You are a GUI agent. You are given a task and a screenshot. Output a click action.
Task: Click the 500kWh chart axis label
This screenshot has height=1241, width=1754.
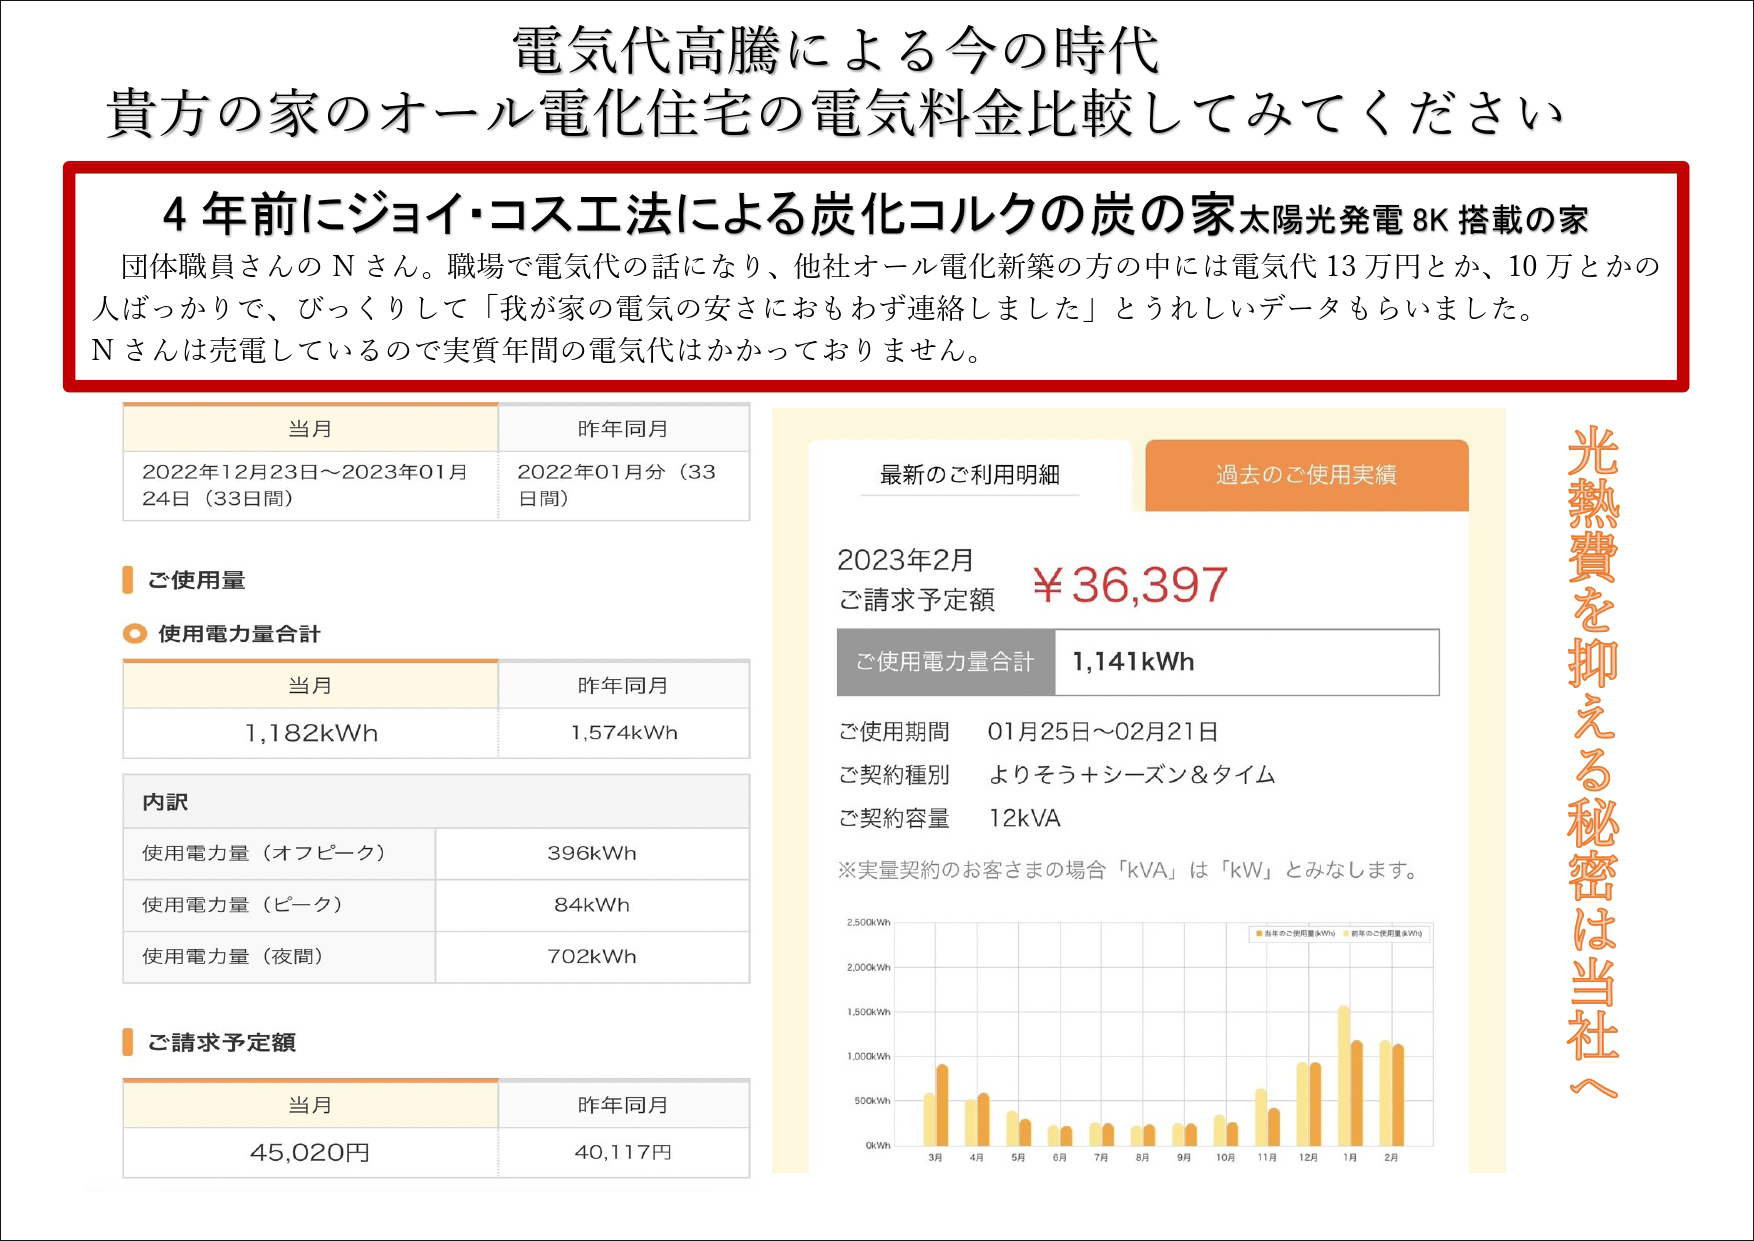click(872, 1101)
